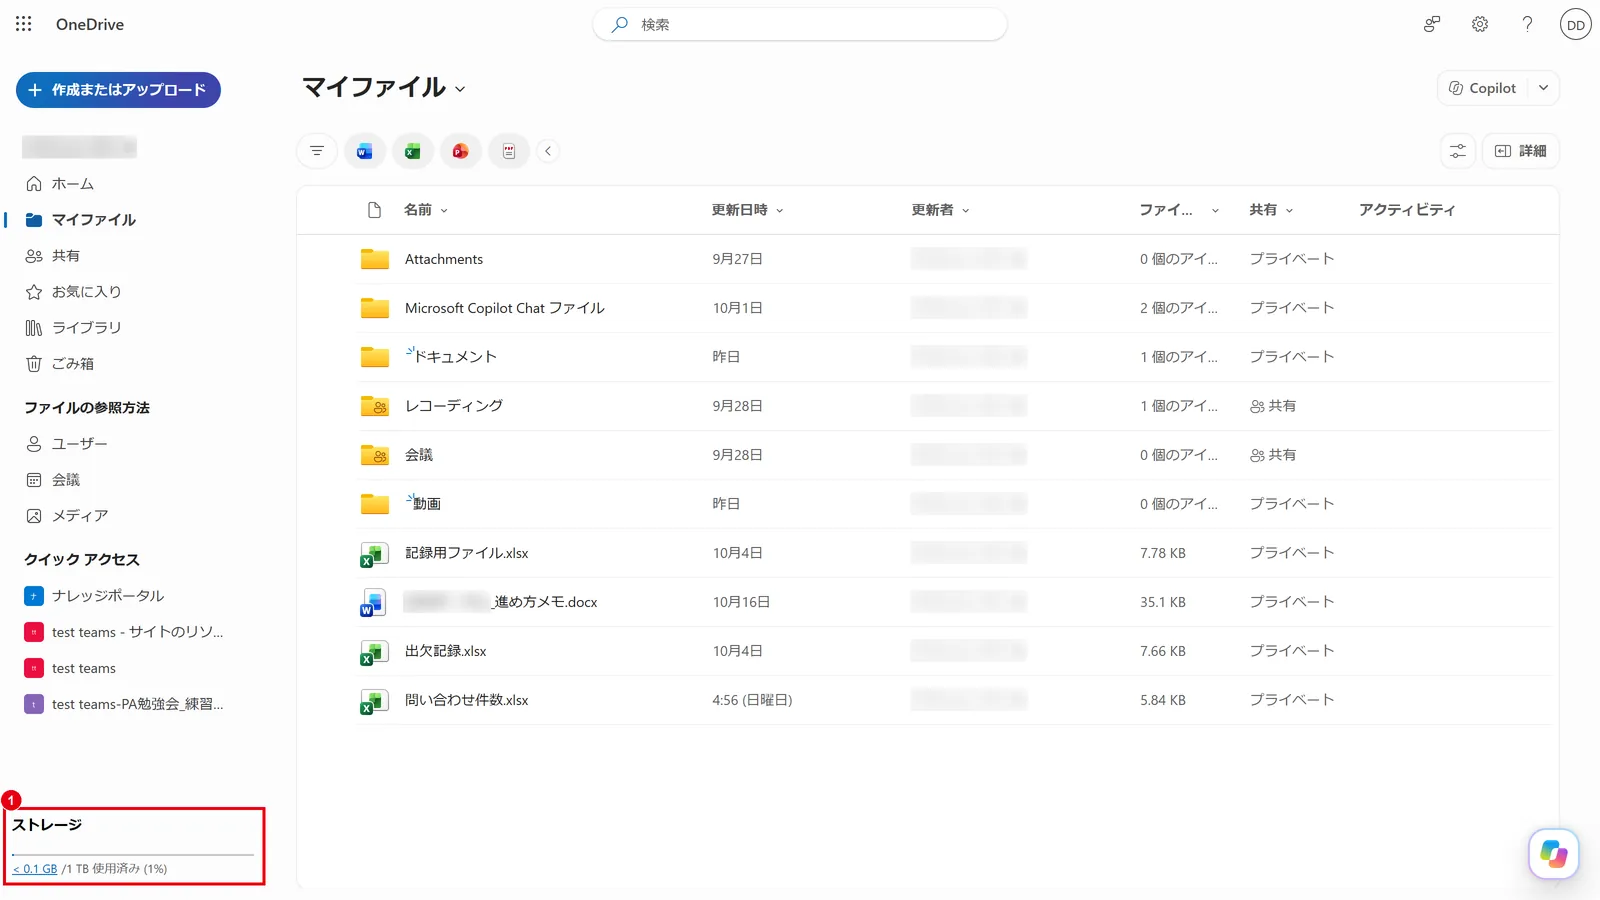Viewport: 1600px width, 900px height.
Task: Open ナレッジポータル quick access
Action: (108, 596)
